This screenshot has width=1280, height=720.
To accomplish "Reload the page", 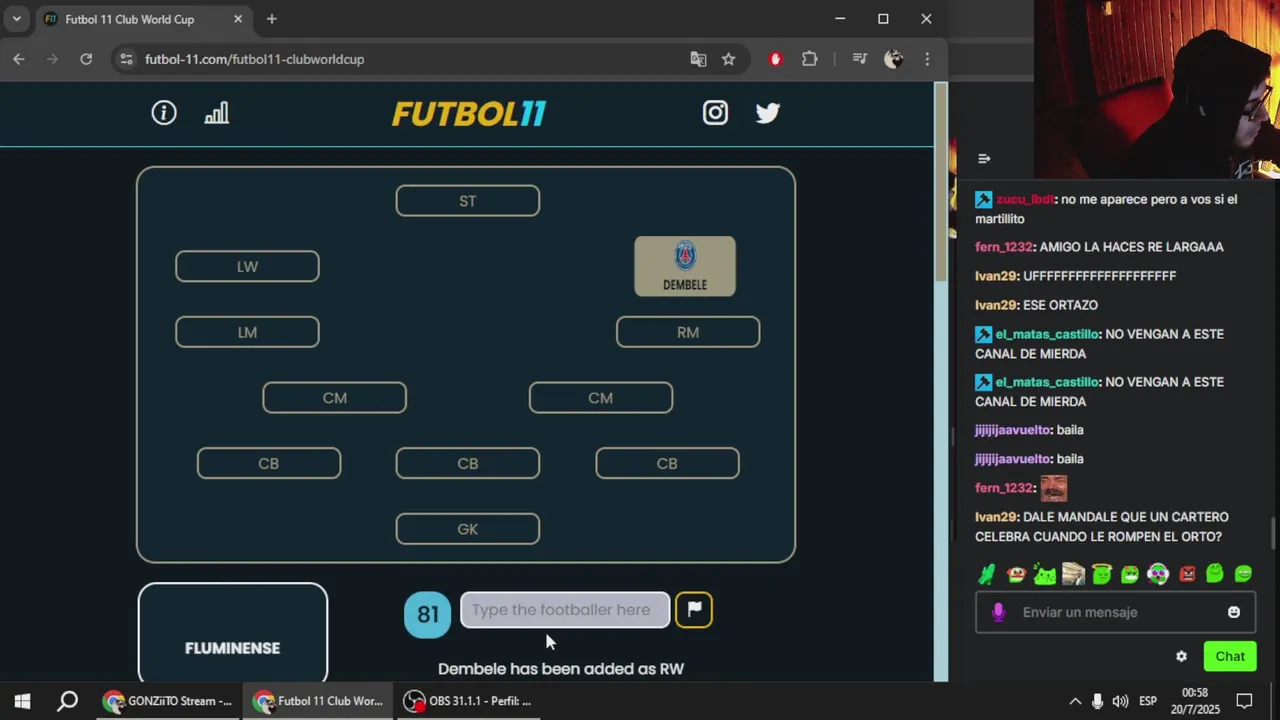I will [x=86, y=59].
